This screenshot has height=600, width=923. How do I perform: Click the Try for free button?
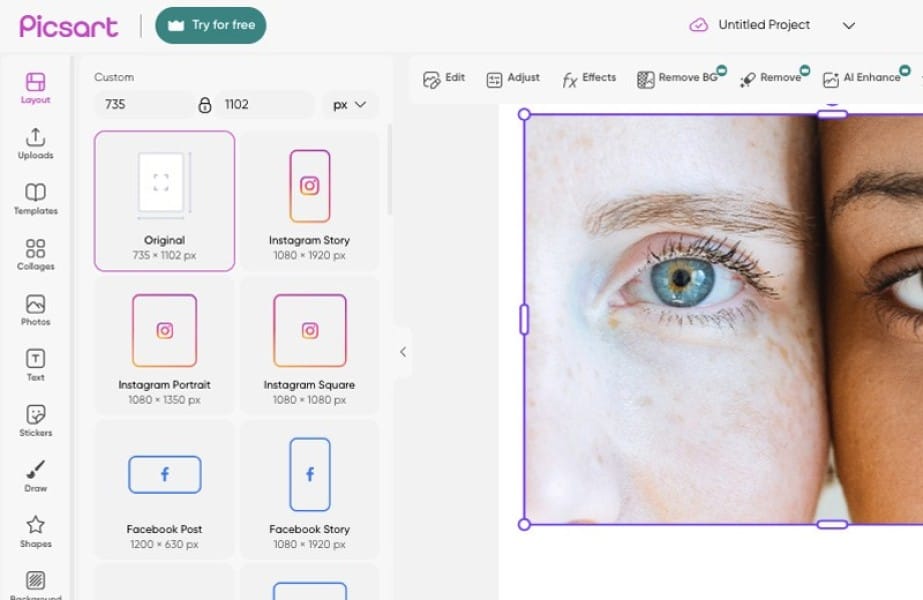[211, 25]
